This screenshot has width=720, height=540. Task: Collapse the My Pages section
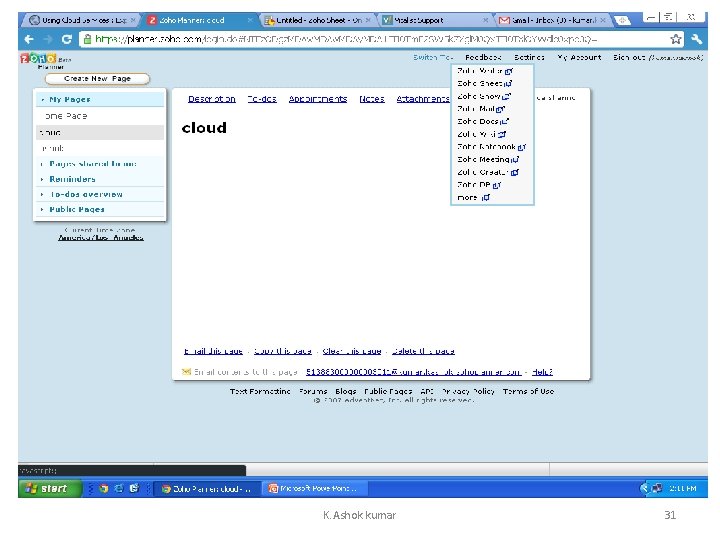[100, 100]
